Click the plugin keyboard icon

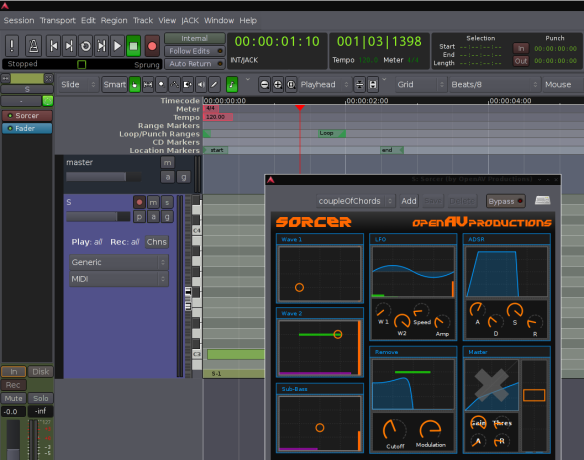pyautogui.click(x=542, y=201)
